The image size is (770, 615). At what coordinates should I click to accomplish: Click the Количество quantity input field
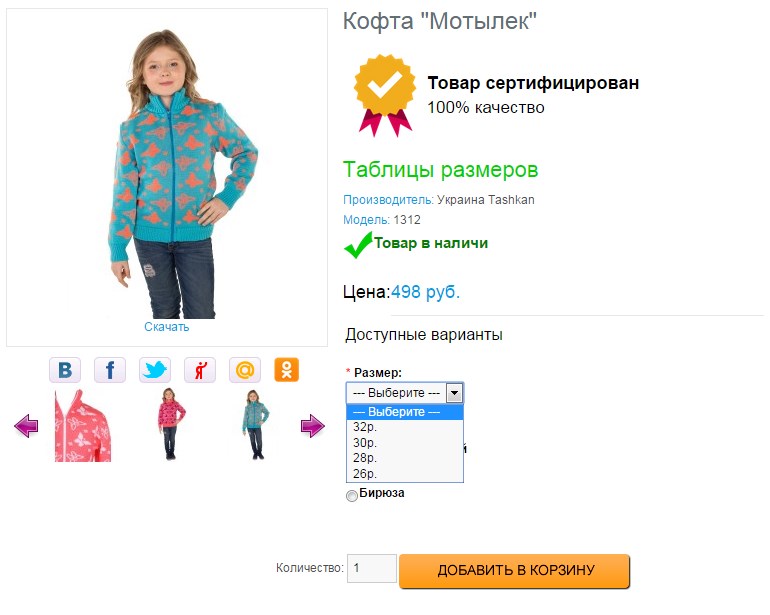tap(371, 569)
